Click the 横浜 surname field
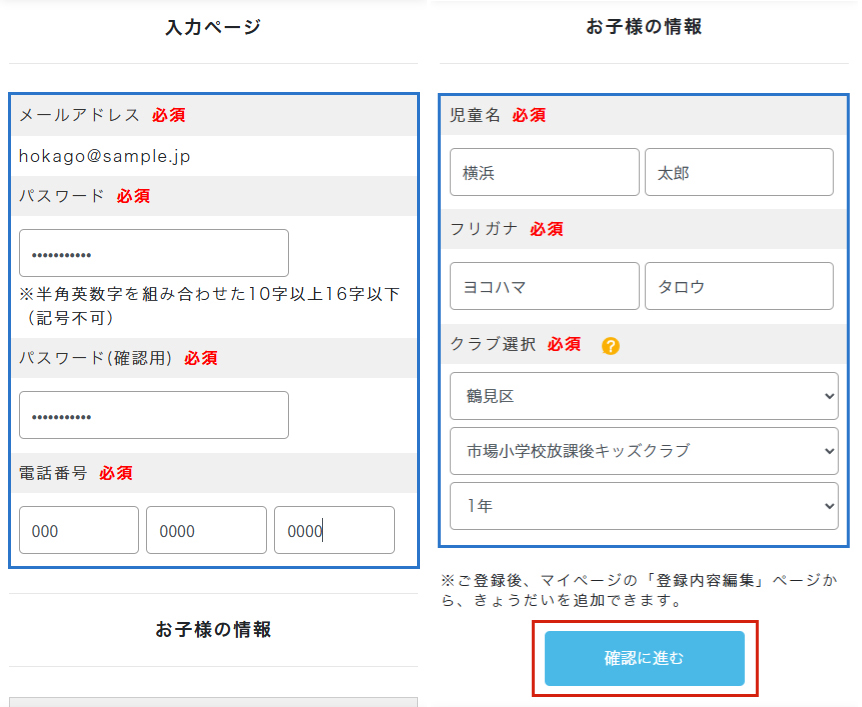This screenshot has width=862, height=707. coord(544,172)
